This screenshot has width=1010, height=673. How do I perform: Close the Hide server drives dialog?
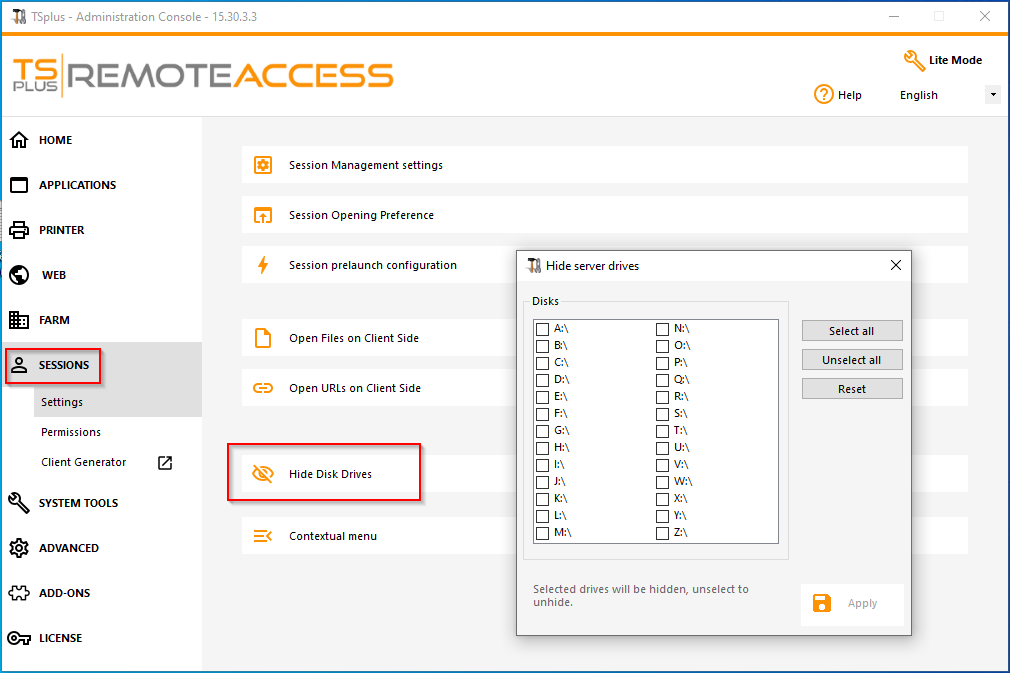895,265
